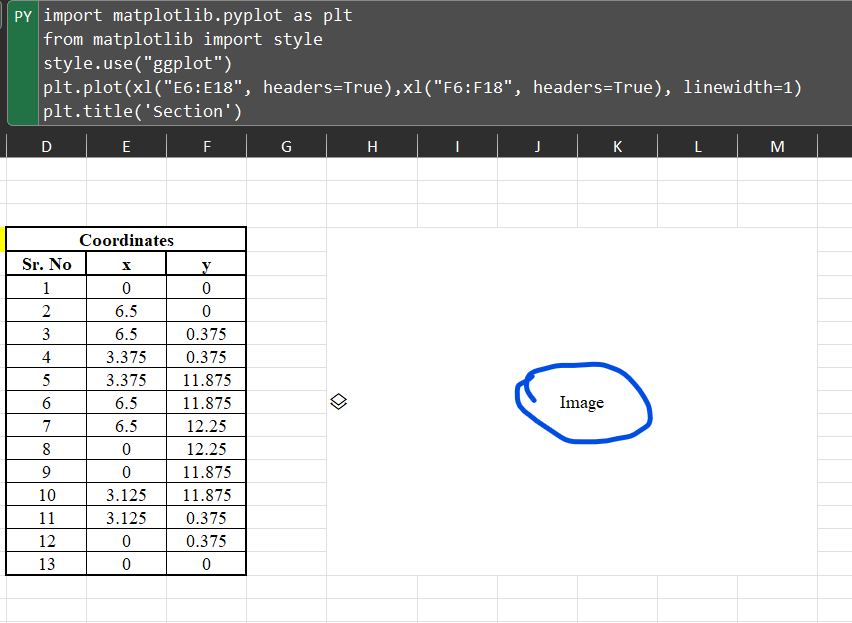Select column header J
The height and width of the screenshot is (623, 852).
point(537,145)
